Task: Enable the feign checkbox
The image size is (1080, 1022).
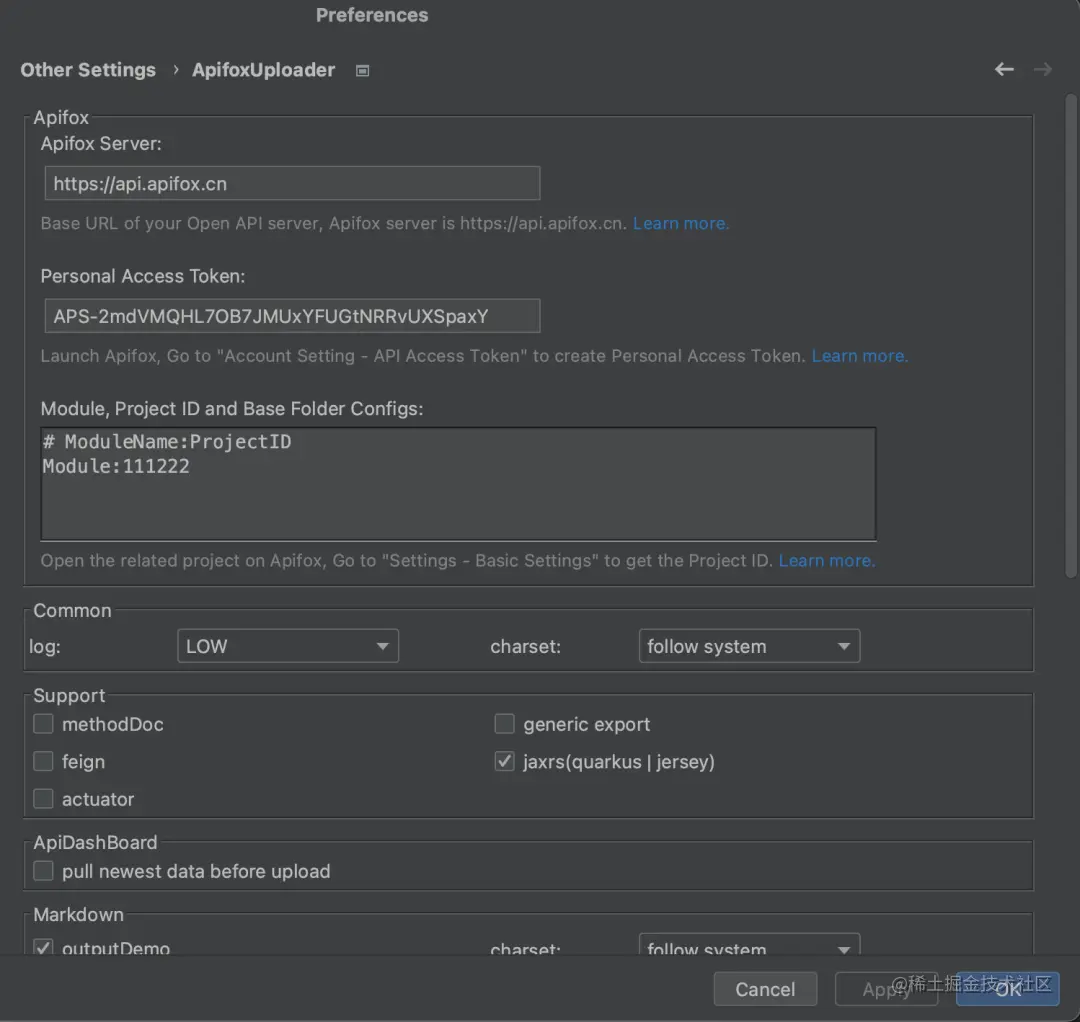Action: [x=43, y=761]
